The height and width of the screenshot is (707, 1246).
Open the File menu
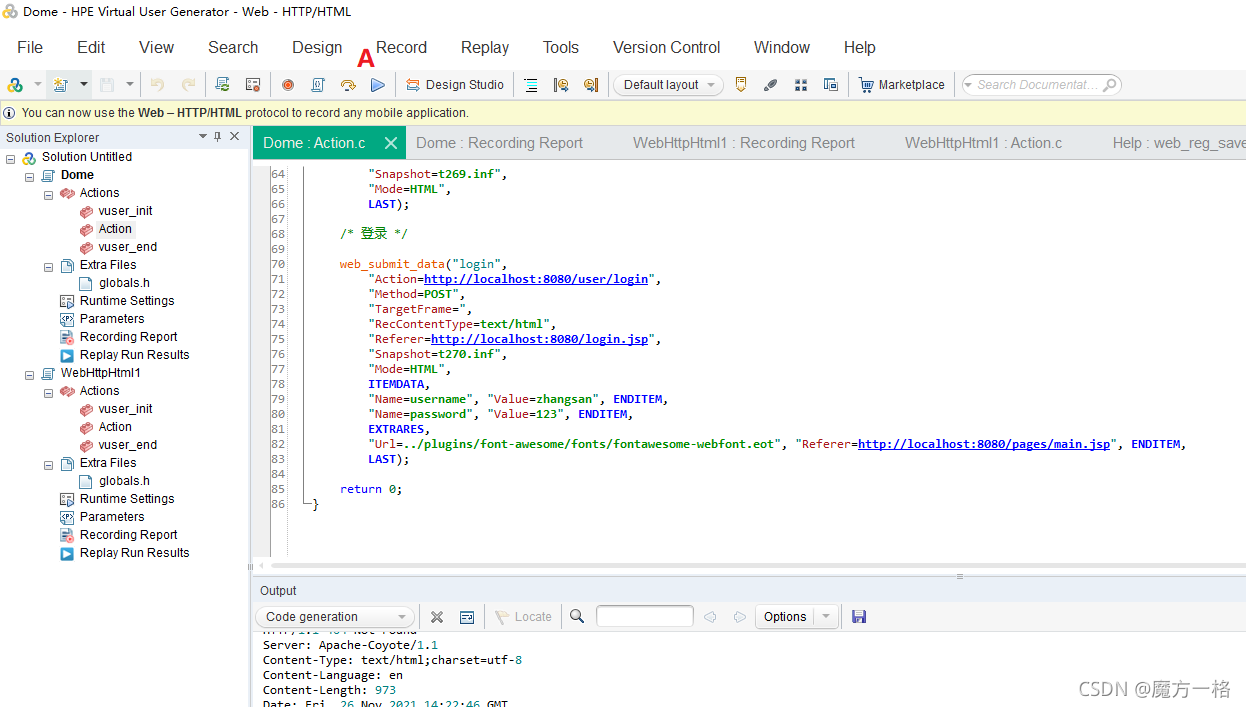tap(30, 47)
